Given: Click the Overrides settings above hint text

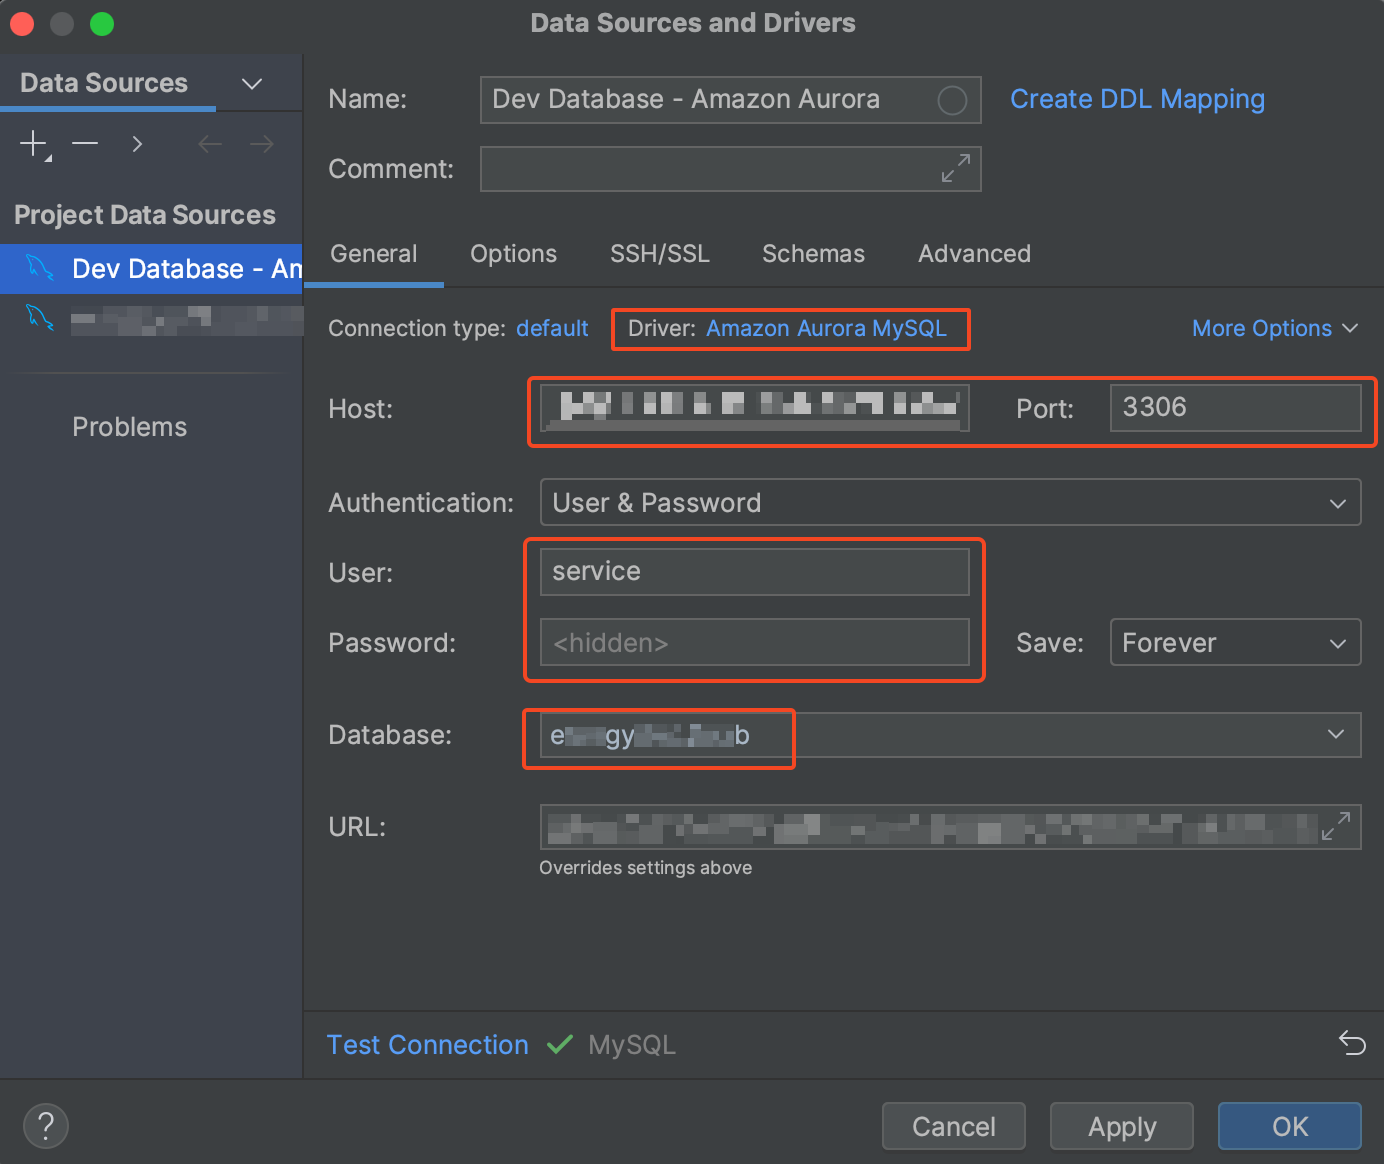Looking at the screenshot, I should click(x=645, y=868).
